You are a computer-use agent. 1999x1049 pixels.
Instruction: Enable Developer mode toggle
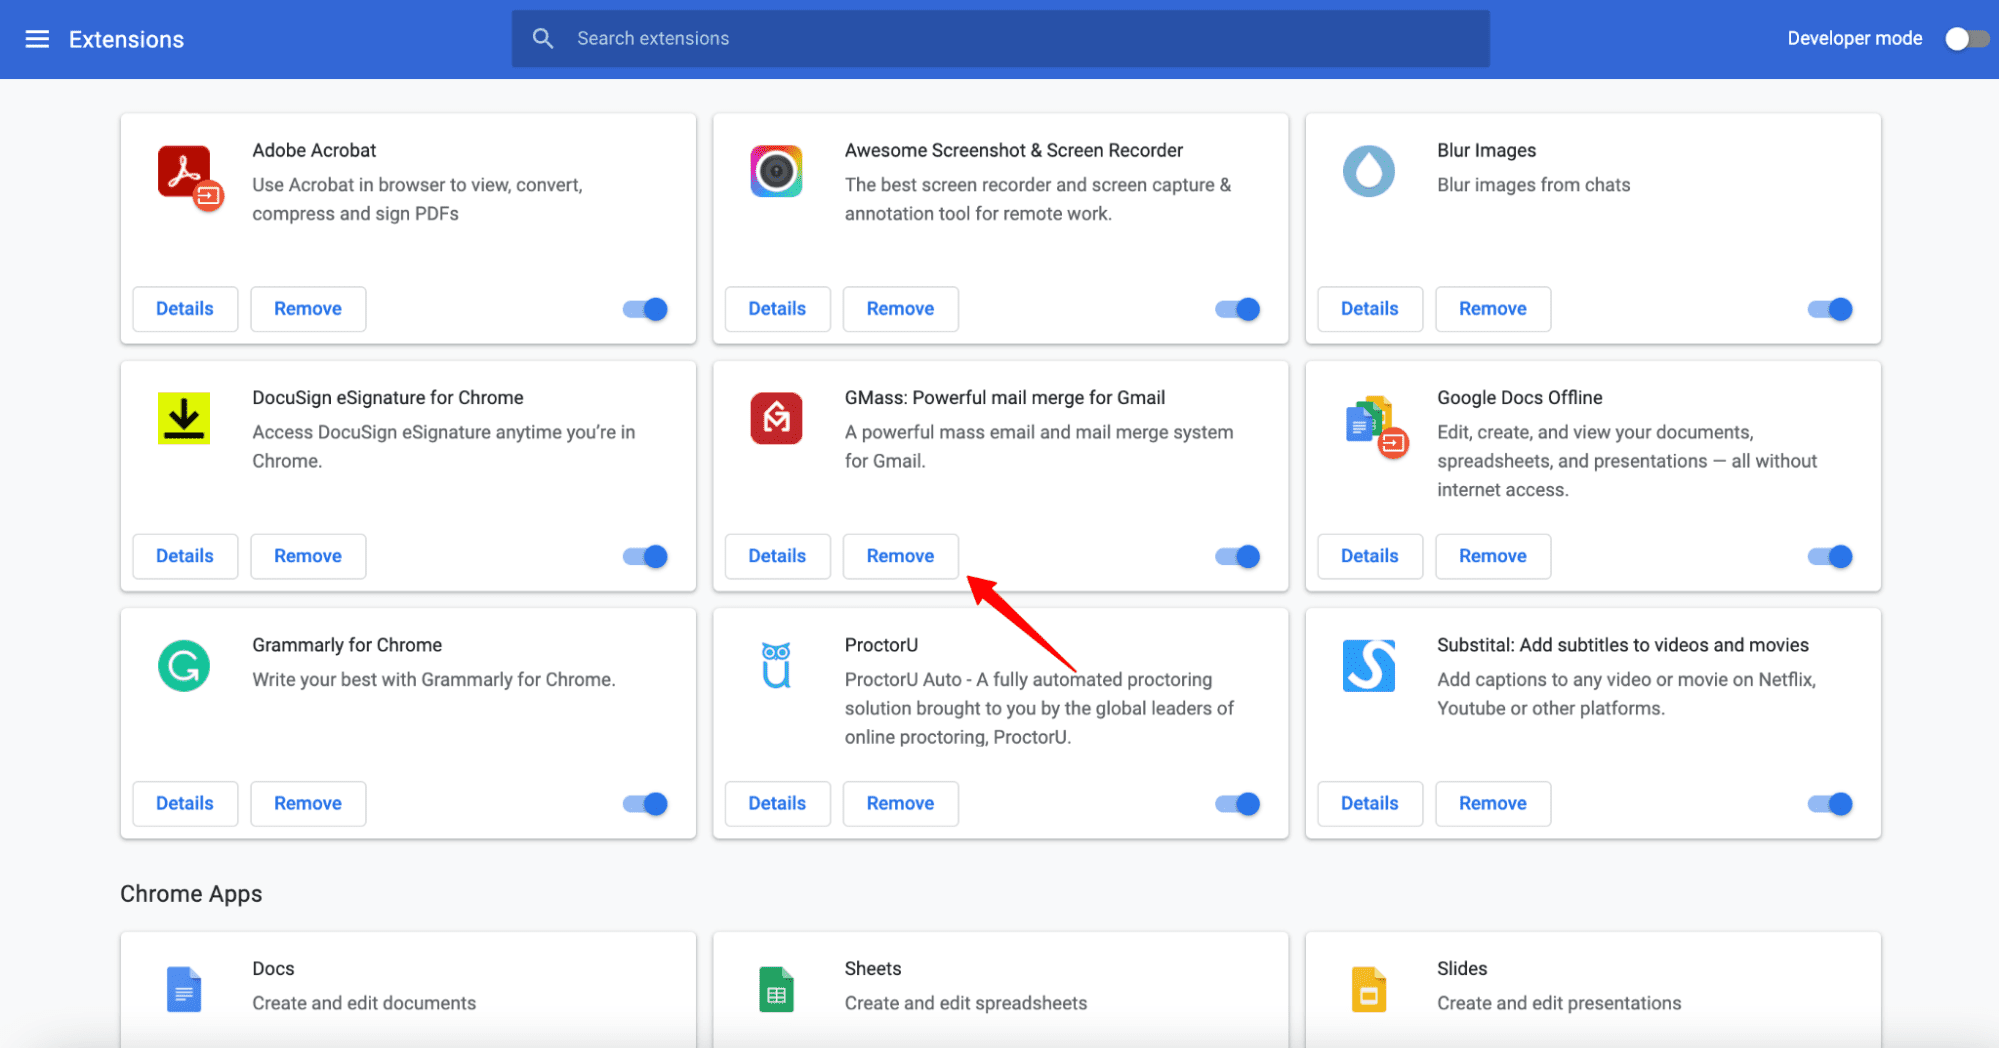[x=1965, y=39]
